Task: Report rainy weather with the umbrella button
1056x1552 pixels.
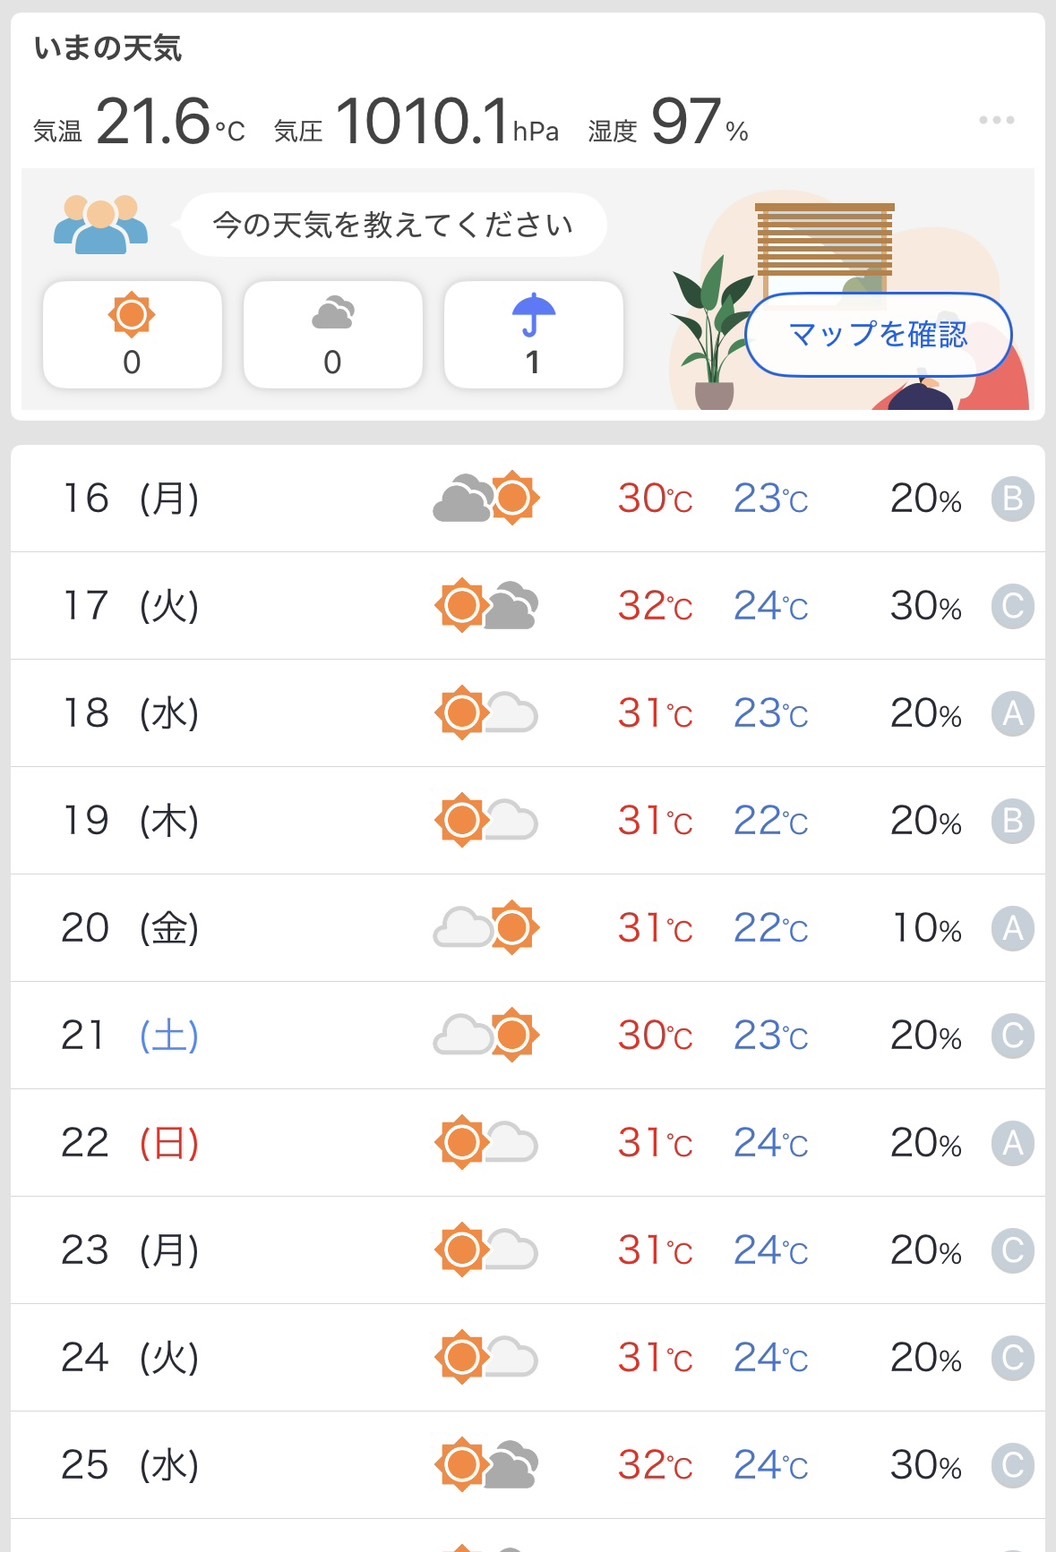Action: click(x=533, y=335)
